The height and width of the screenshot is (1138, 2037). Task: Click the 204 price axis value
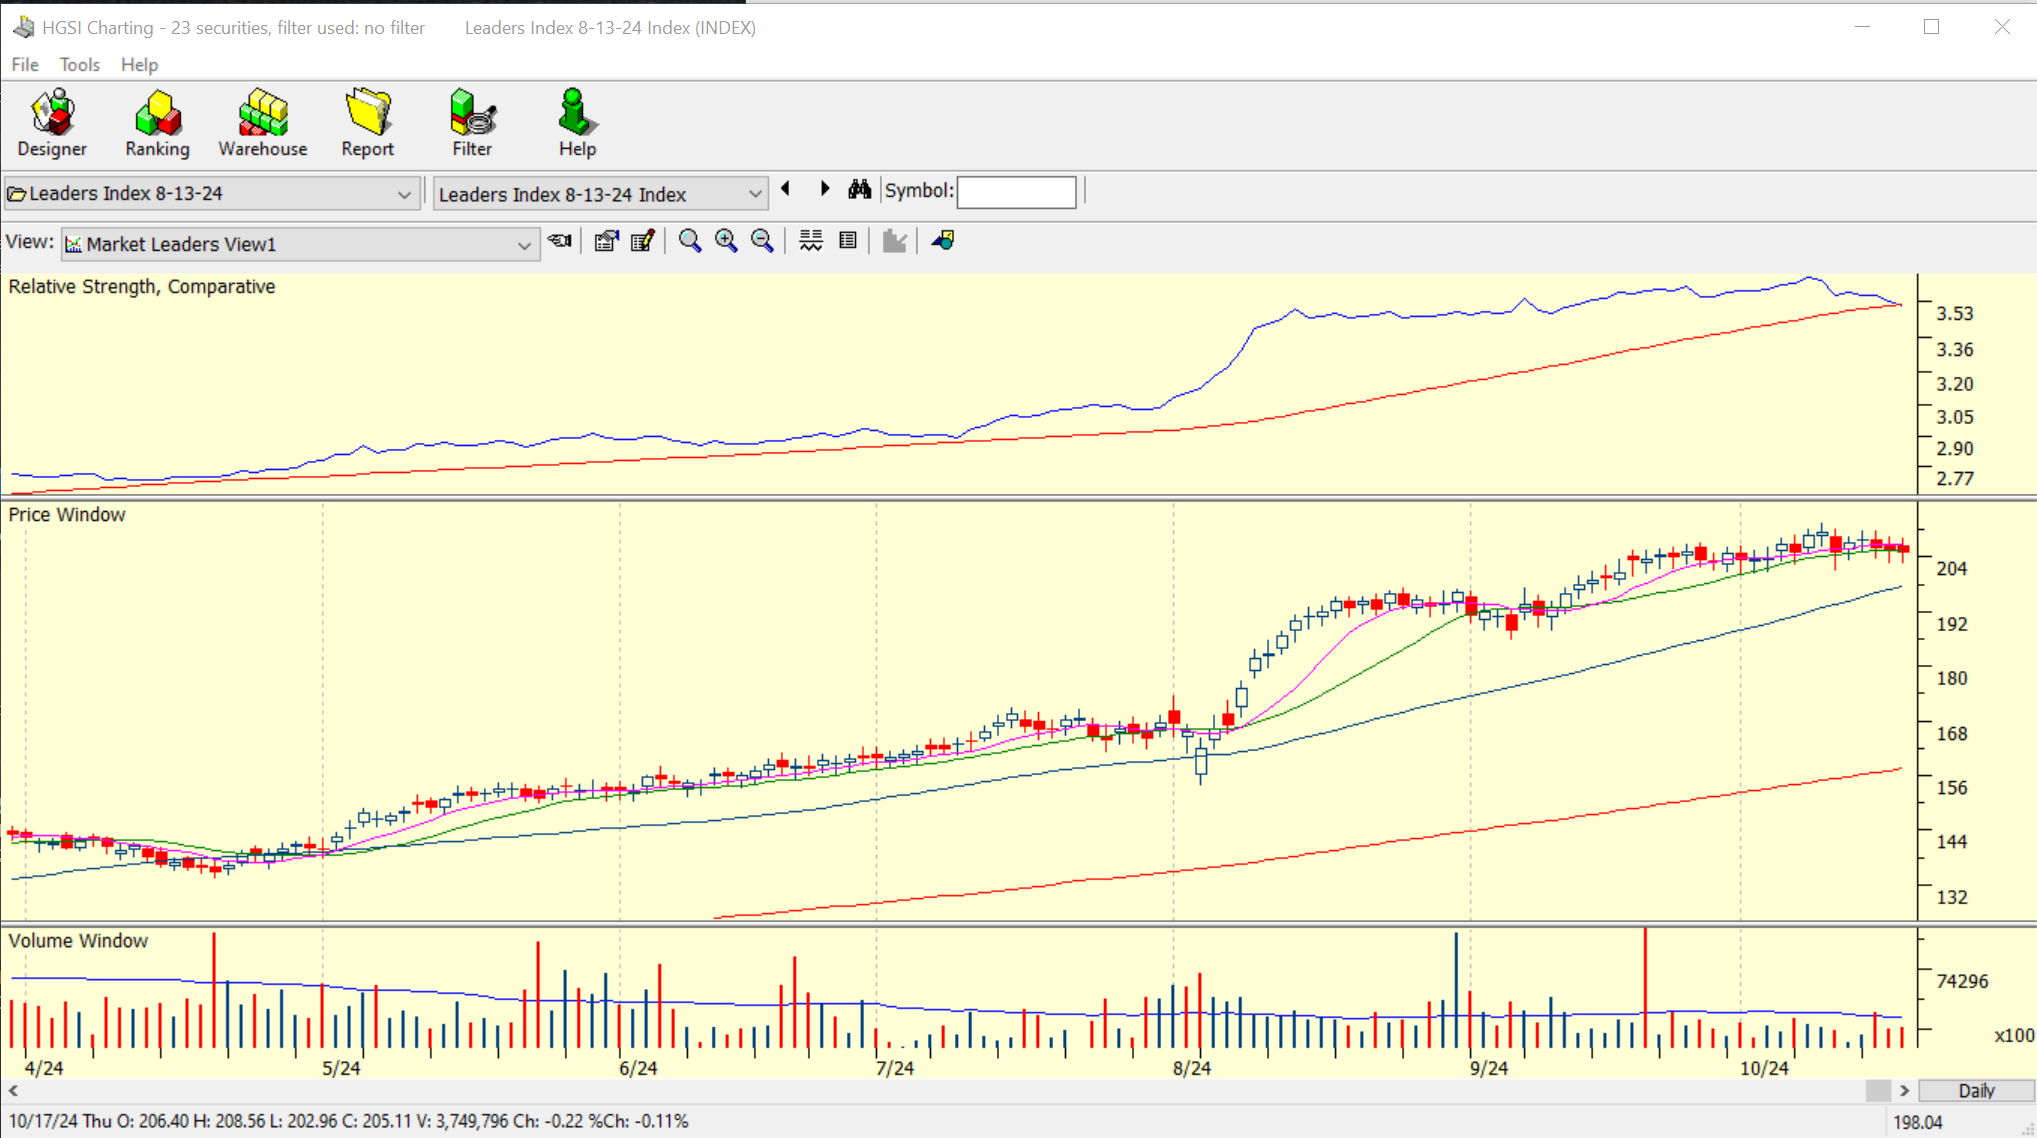pyautogui.click(x=1952, y=568)
